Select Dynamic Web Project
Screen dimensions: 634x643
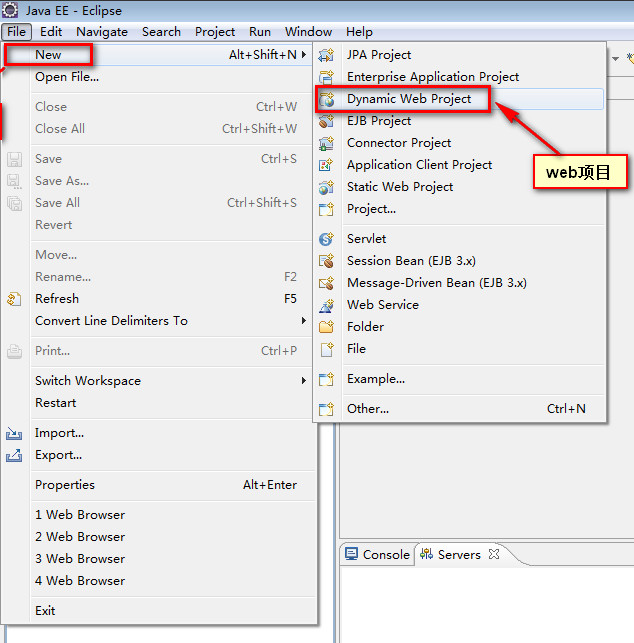click(x=459, y=99)
